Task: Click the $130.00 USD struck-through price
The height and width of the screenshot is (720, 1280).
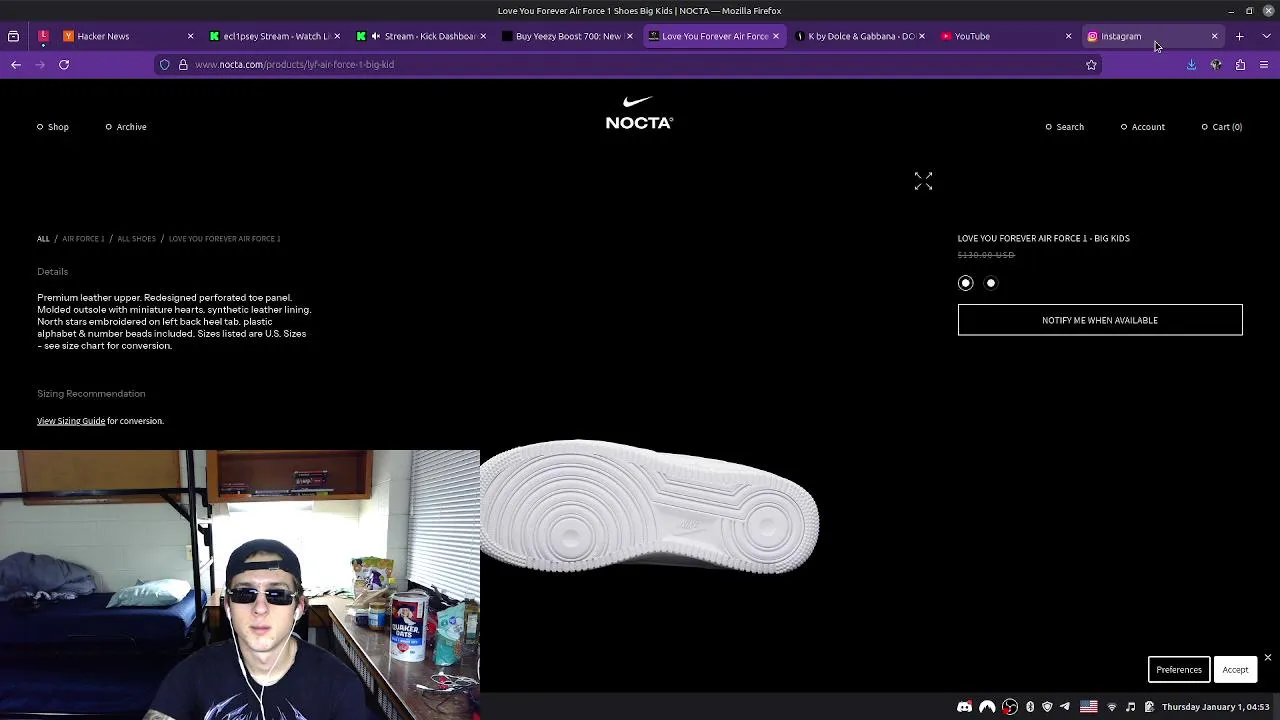Action: pos(986,255)
